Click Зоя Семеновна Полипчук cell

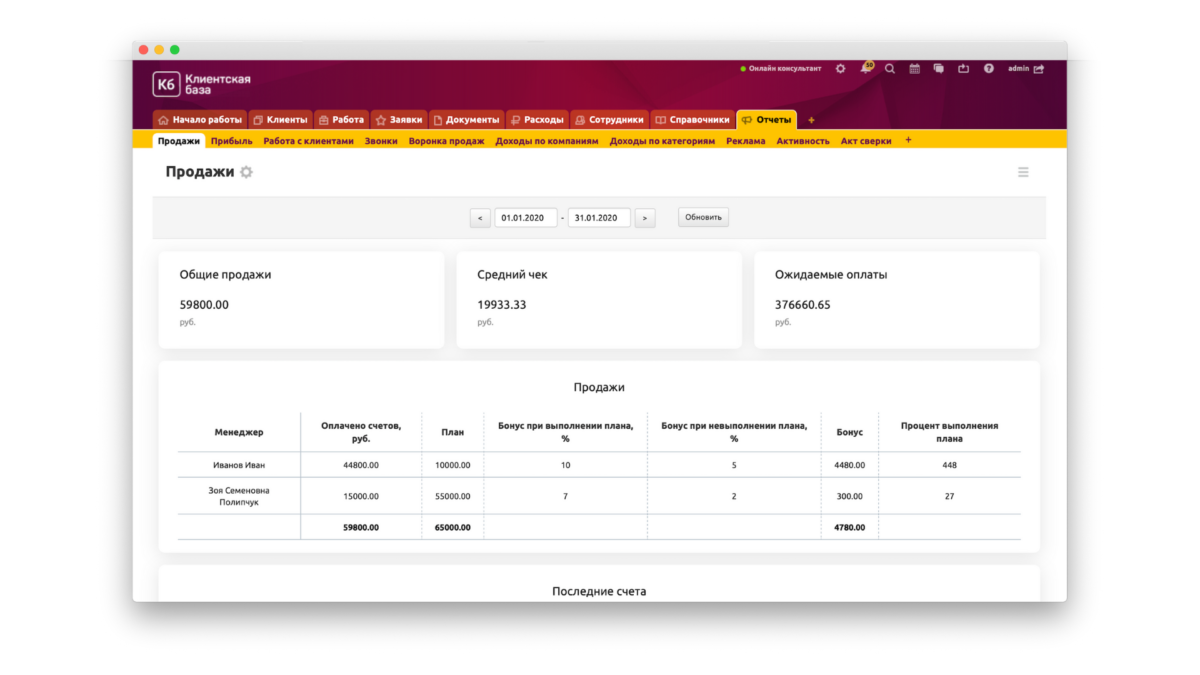click(x=239, y=496)
